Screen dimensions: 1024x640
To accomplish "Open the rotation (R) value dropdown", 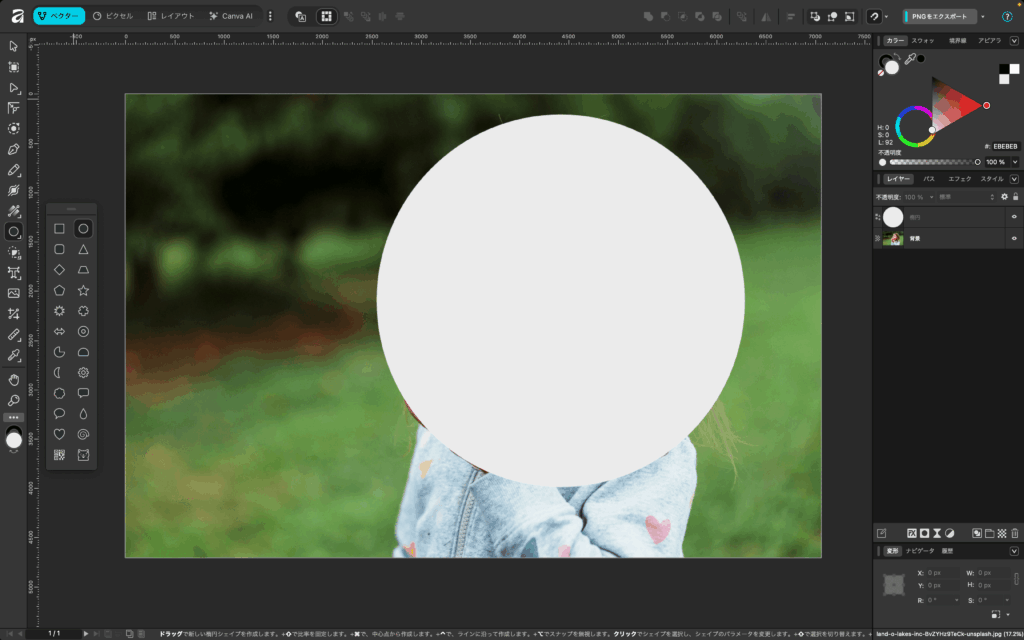I will [x=957, y=600].
